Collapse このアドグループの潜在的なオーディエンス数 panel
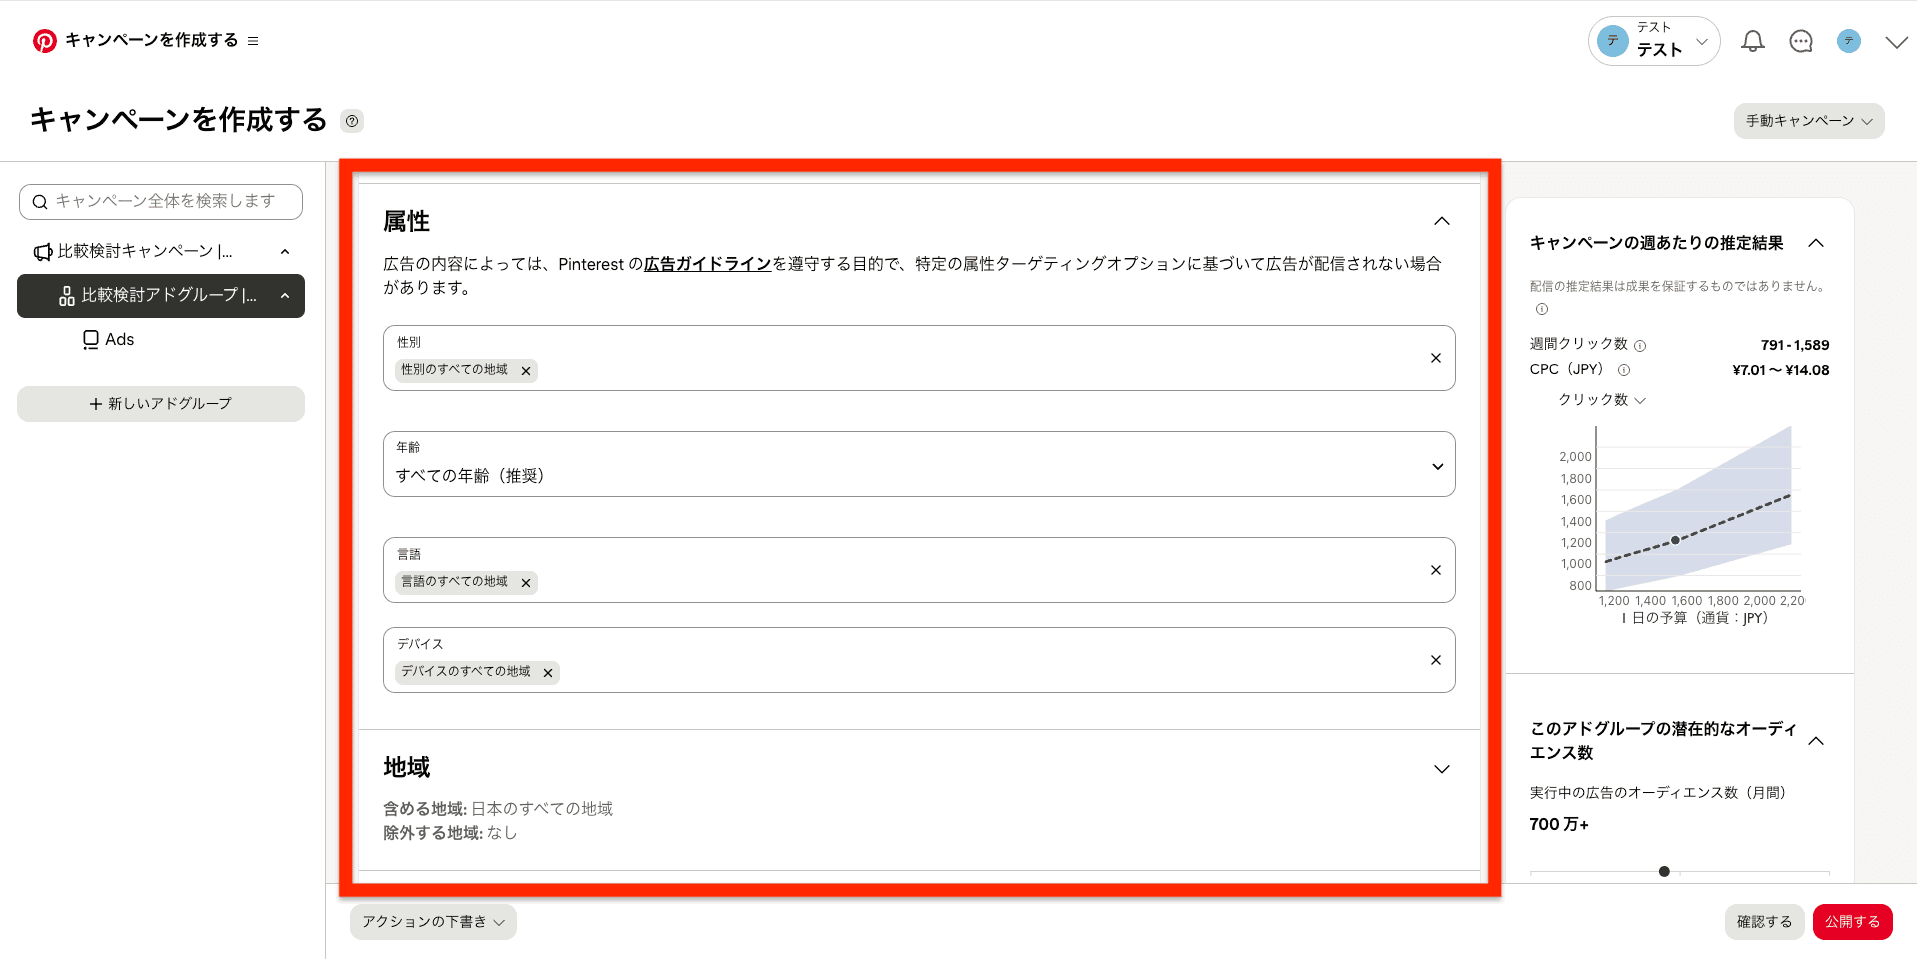The width and height of the screenshot is (1917, 959). click(x=1817, y=741)
